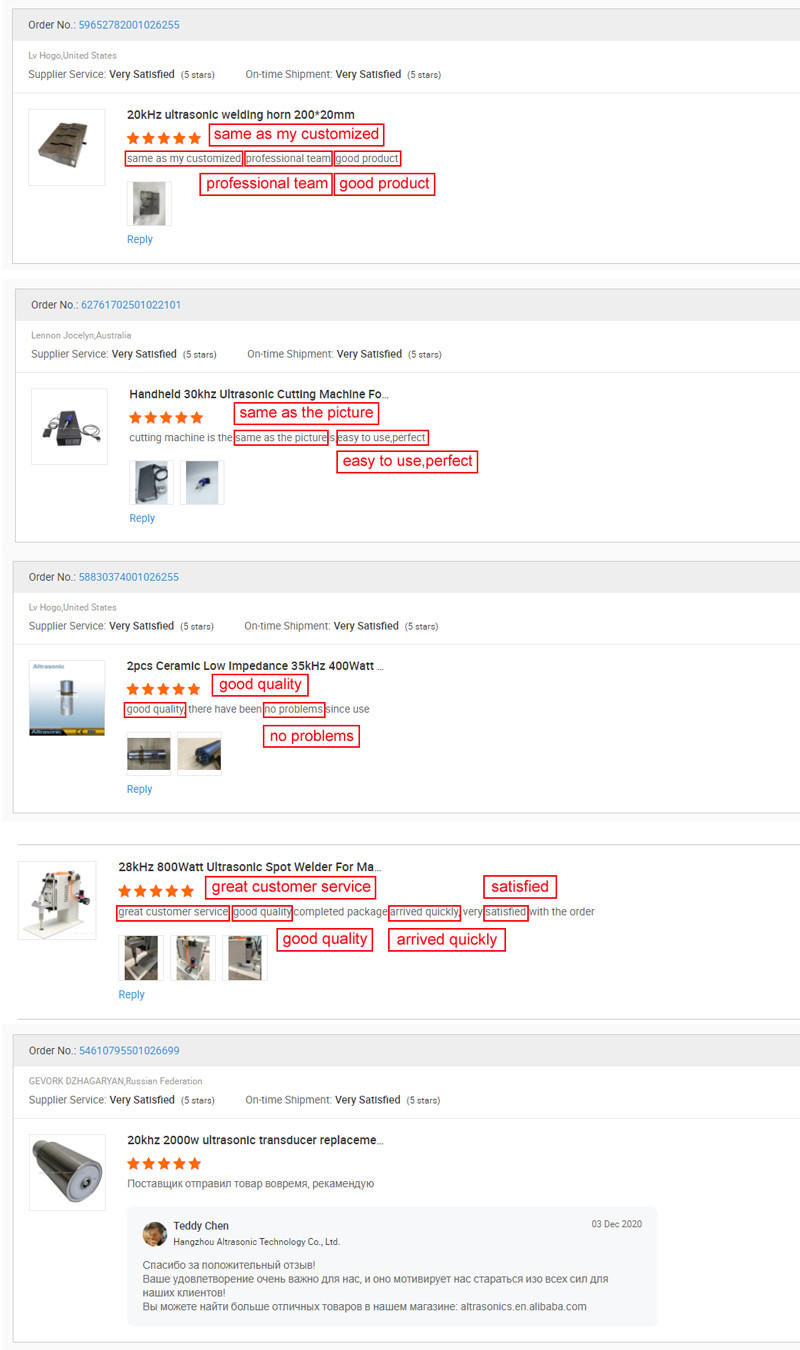View second cutting machine review photo
This screenshot has width=800, height=1350.
click(203, 482)
